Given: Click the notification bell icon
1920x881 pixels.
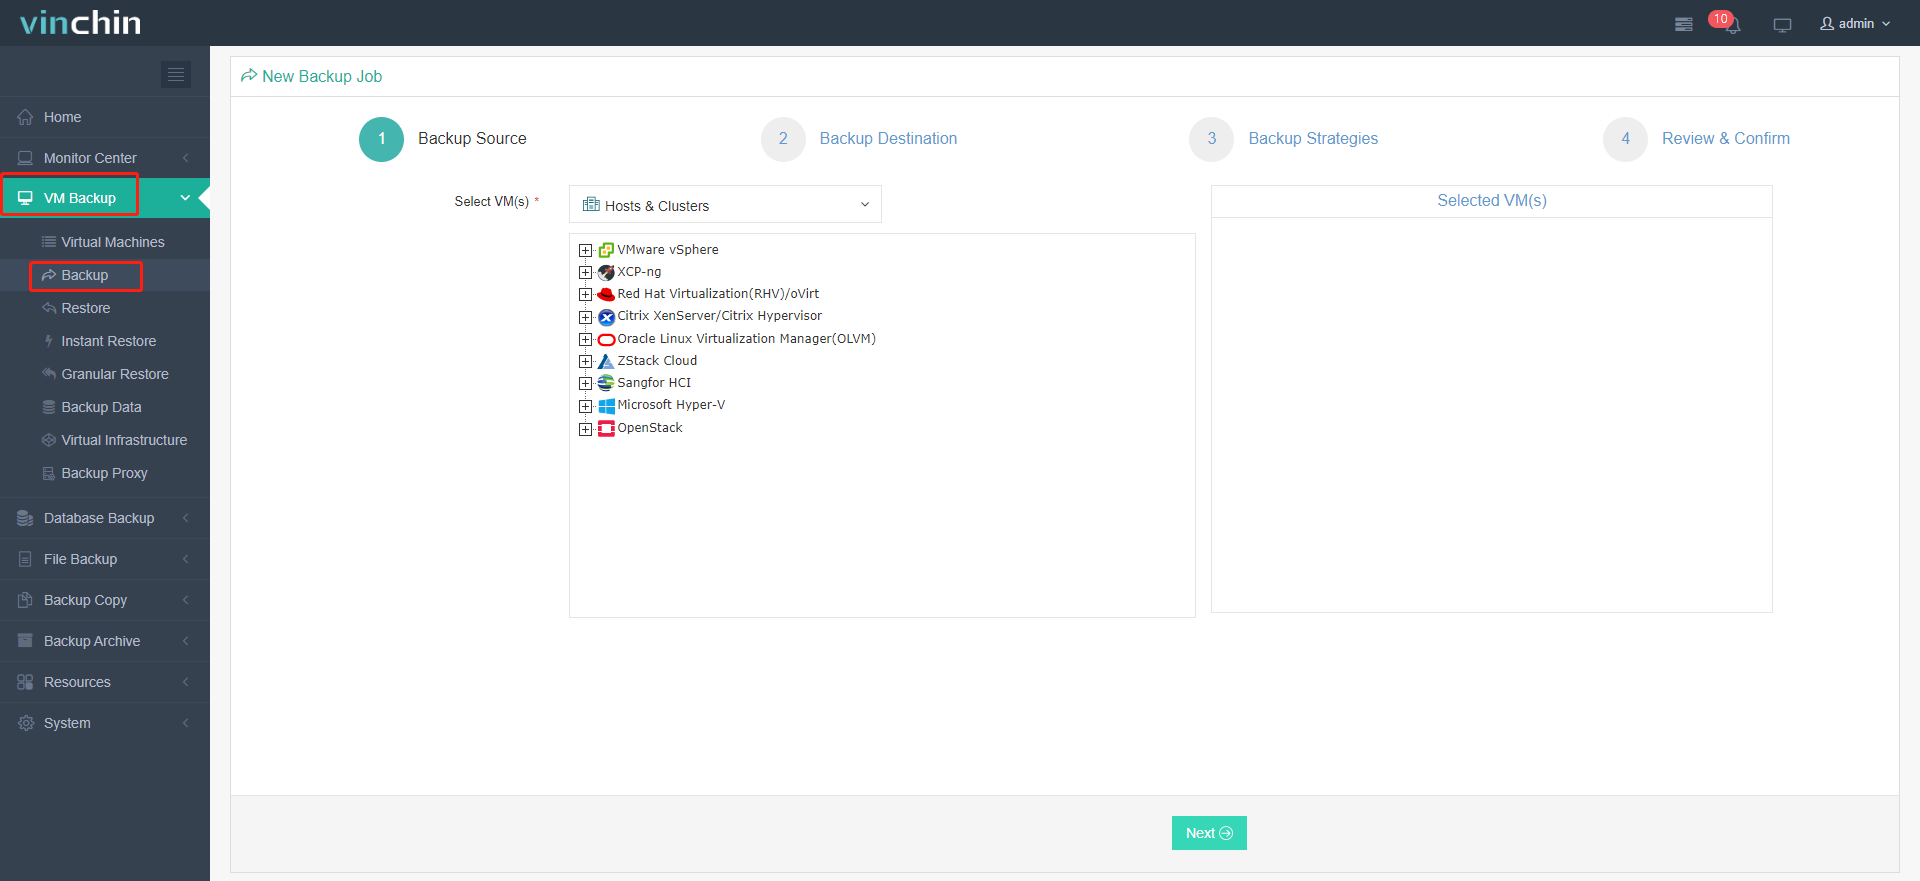Looking at the screenshot, I should coord(1732,25).
